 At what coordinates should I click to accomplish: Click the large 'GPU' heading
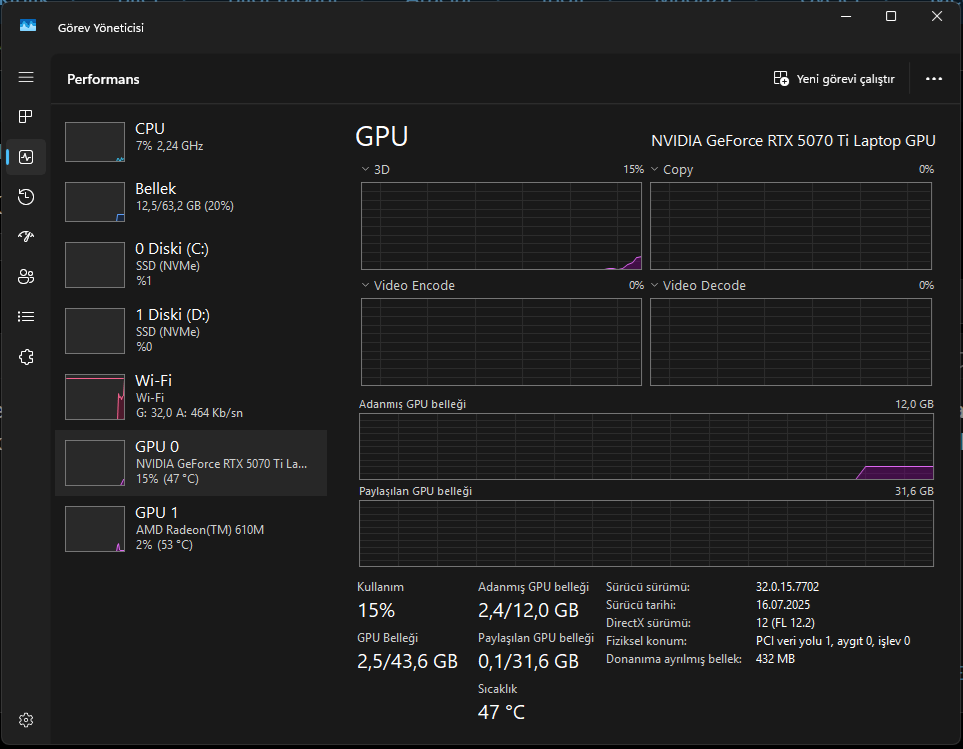tap(381, 136)
